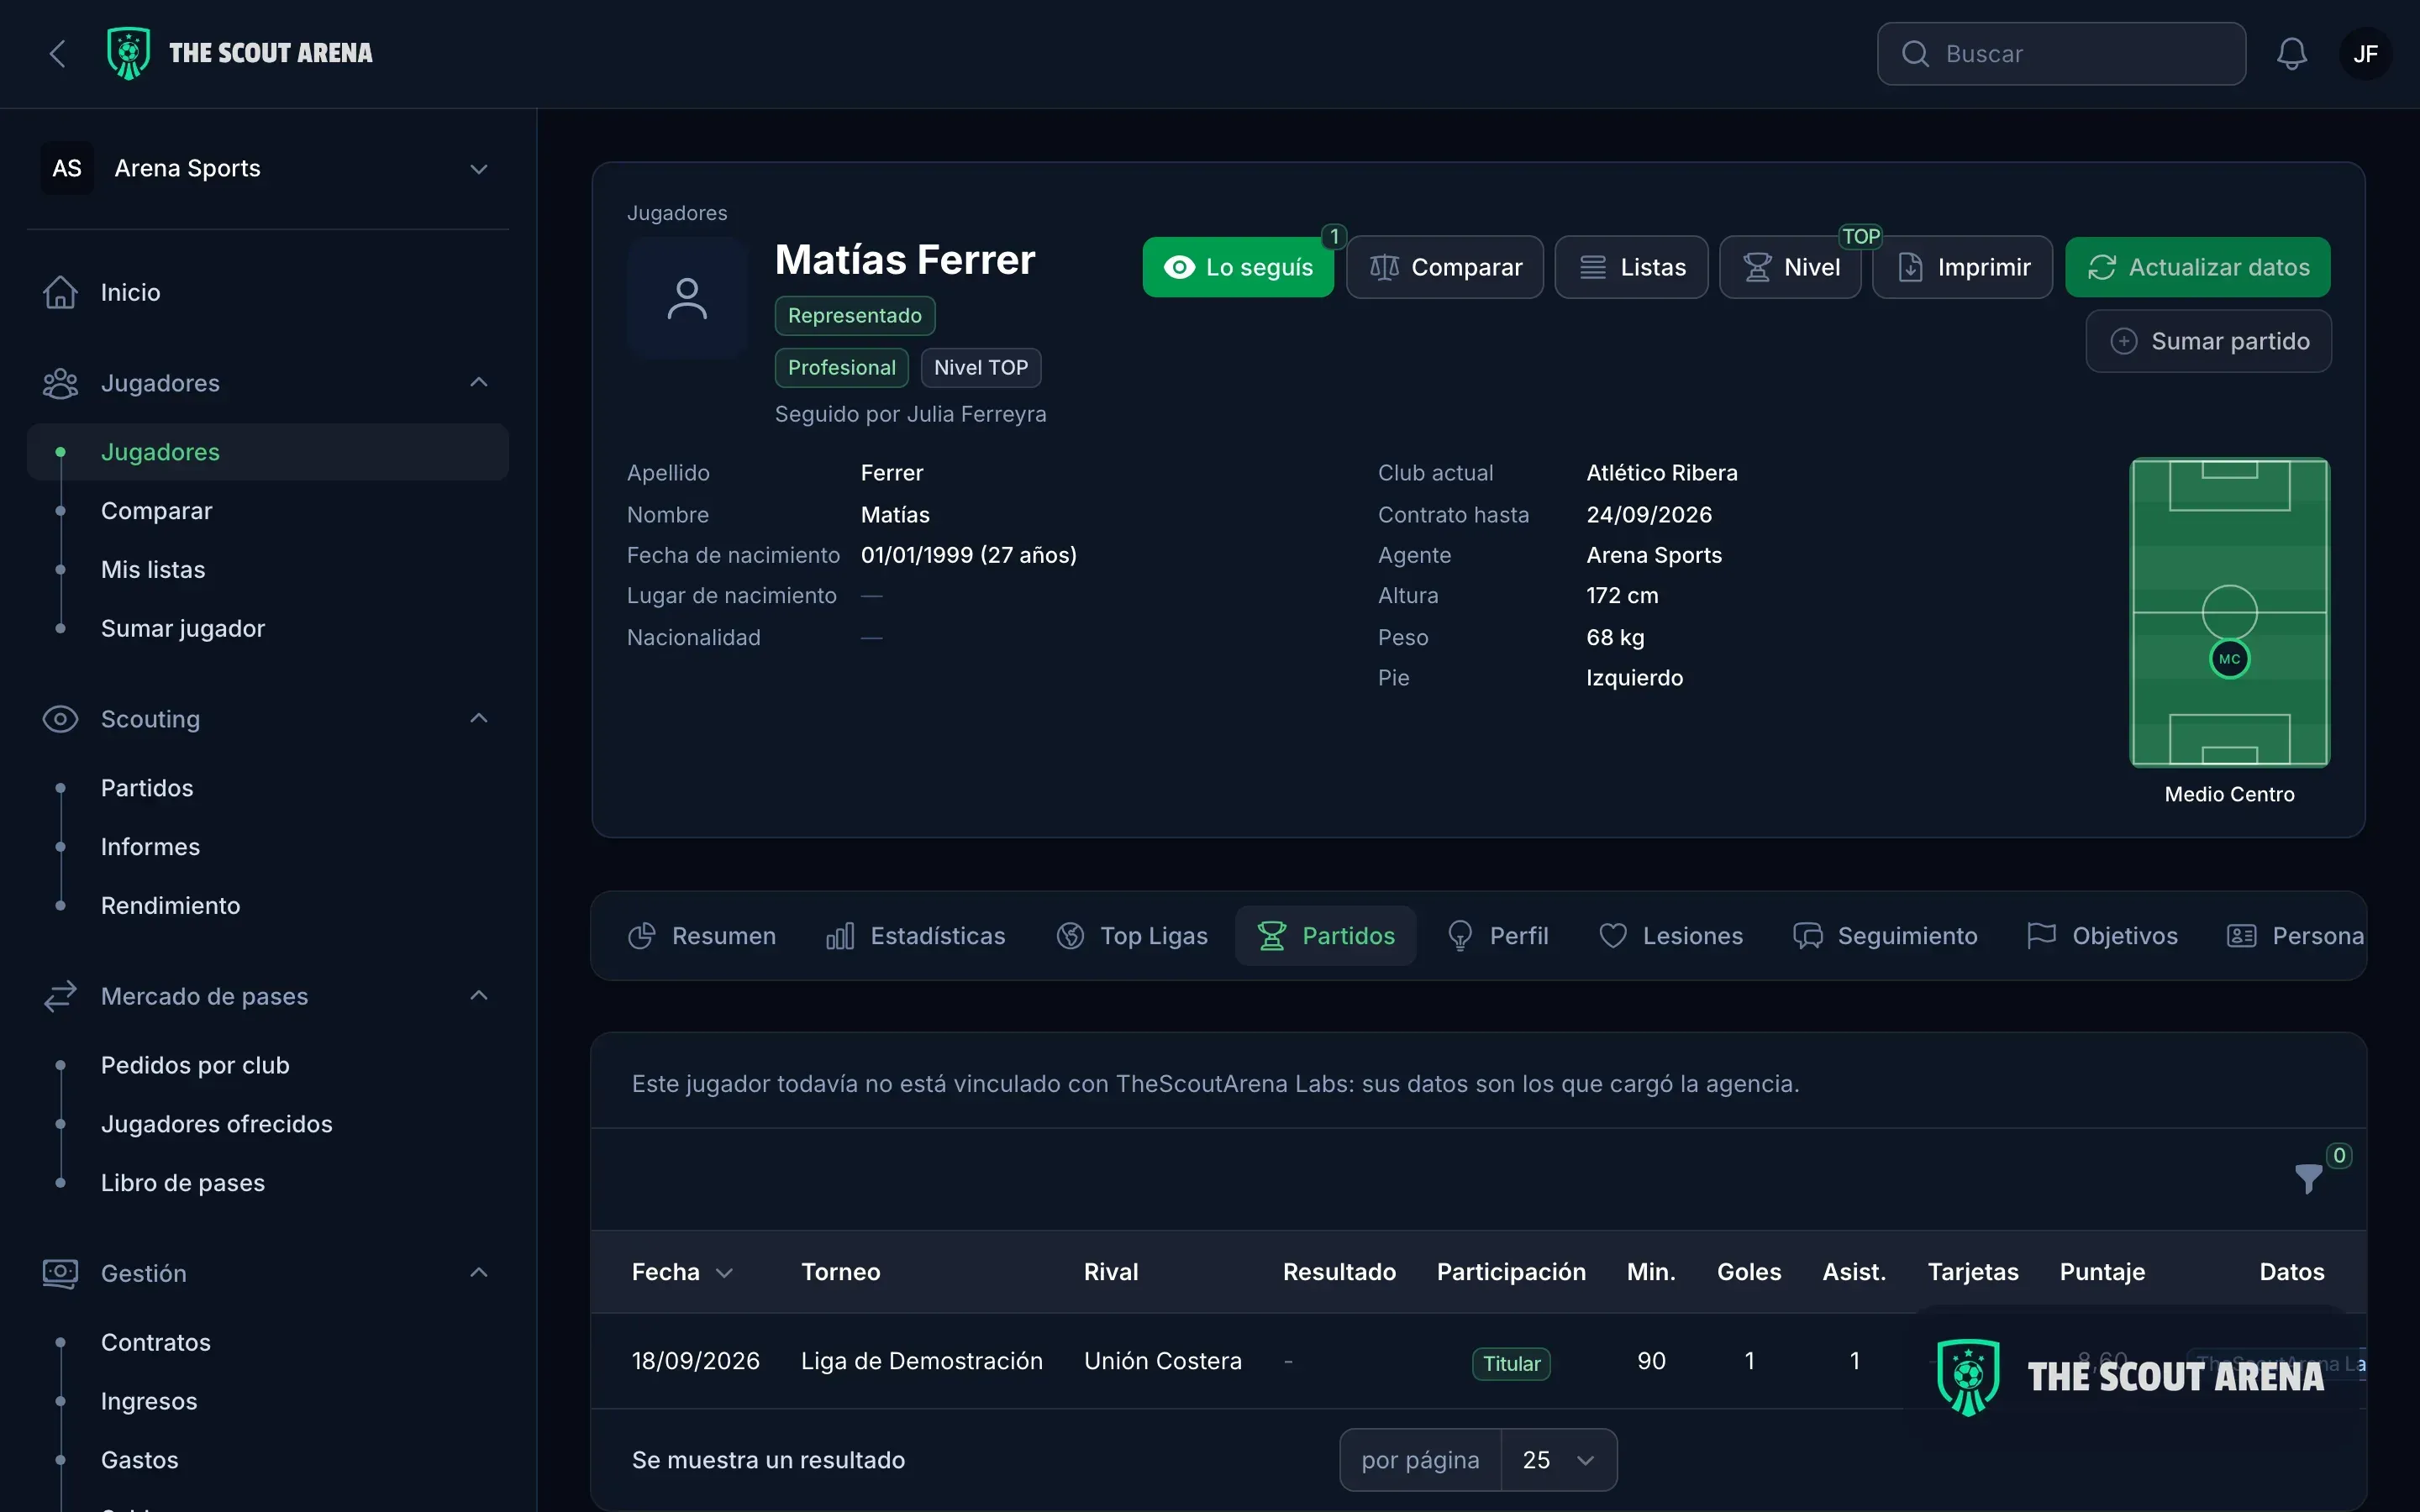This screenshot has width=2420, height=1512.
Task: Collapse the Scouting sidebar section
Action: [479, 719]
